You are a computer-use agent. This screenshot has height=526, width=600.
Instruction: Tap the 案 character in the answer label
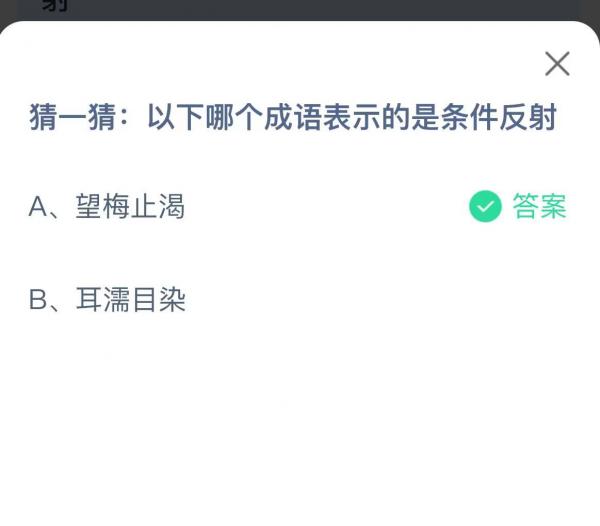coord(553,206)
